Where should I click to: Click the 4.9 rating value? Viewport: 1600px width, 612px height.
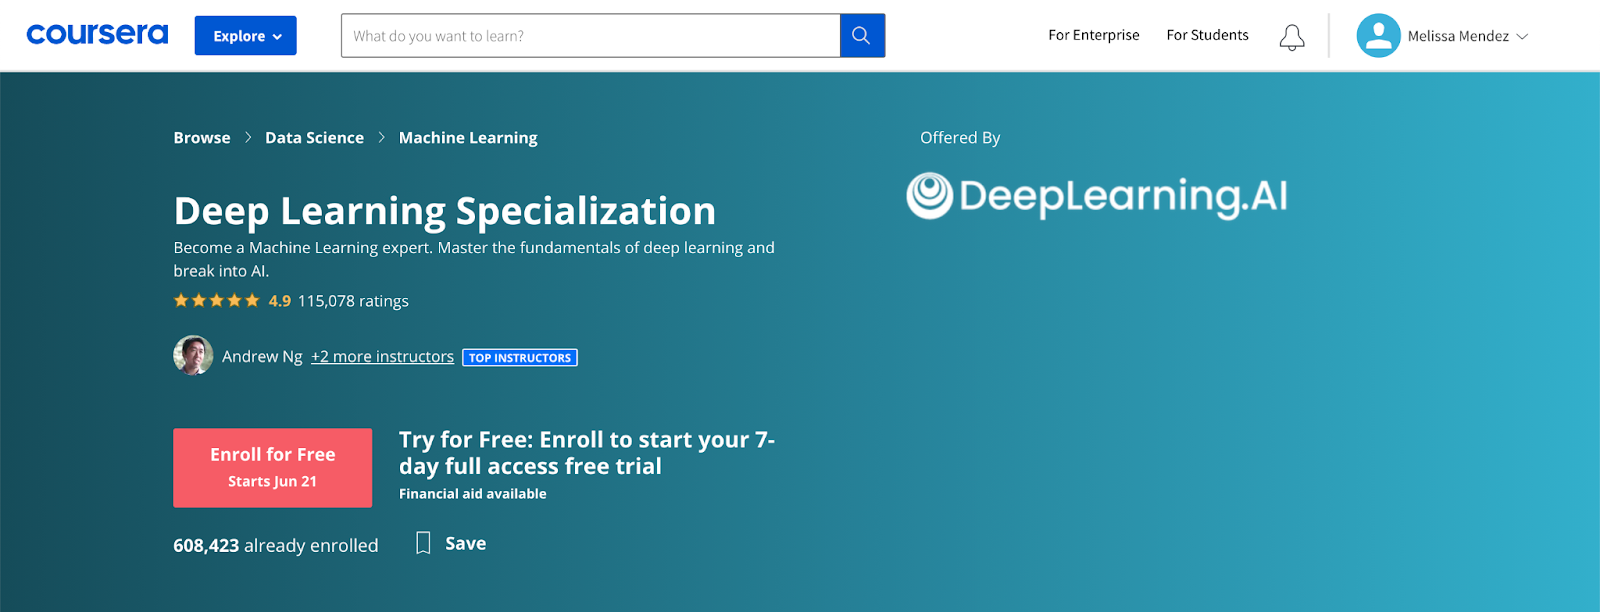280,301
